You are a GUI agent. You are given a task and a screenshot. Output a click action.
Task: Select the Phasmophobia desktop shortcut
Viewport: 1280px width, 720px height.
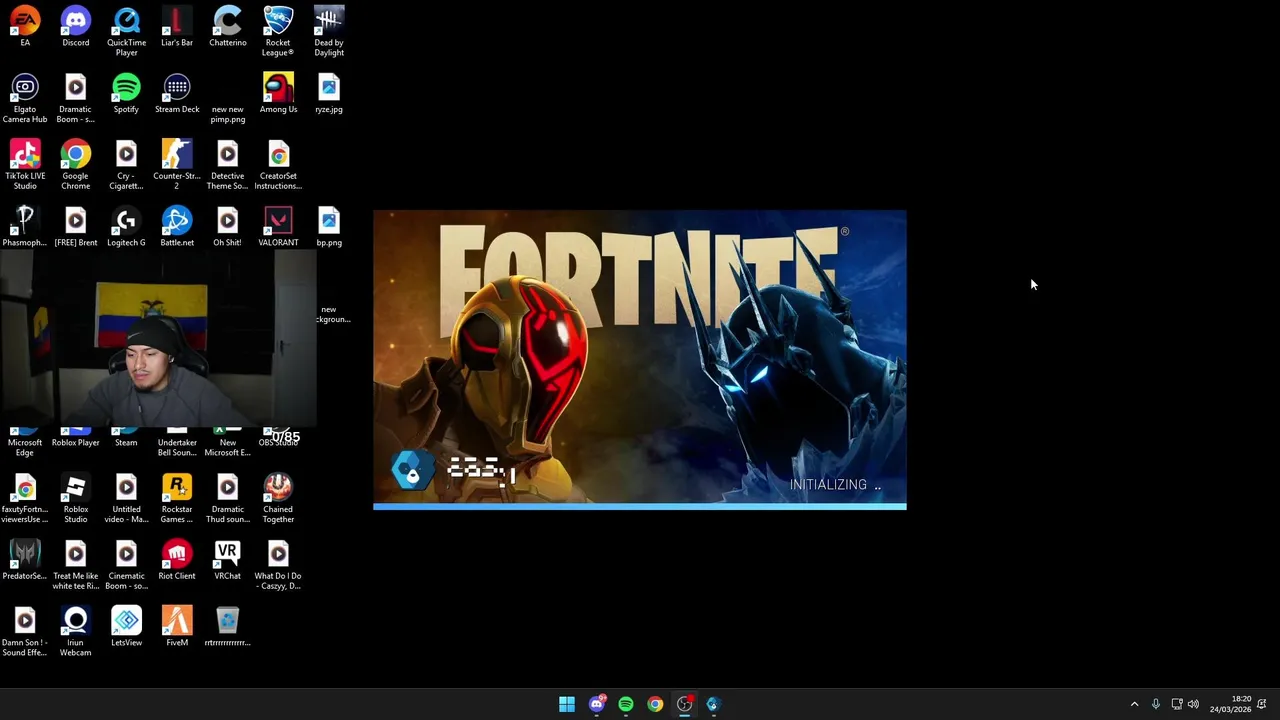pos(25,227)
